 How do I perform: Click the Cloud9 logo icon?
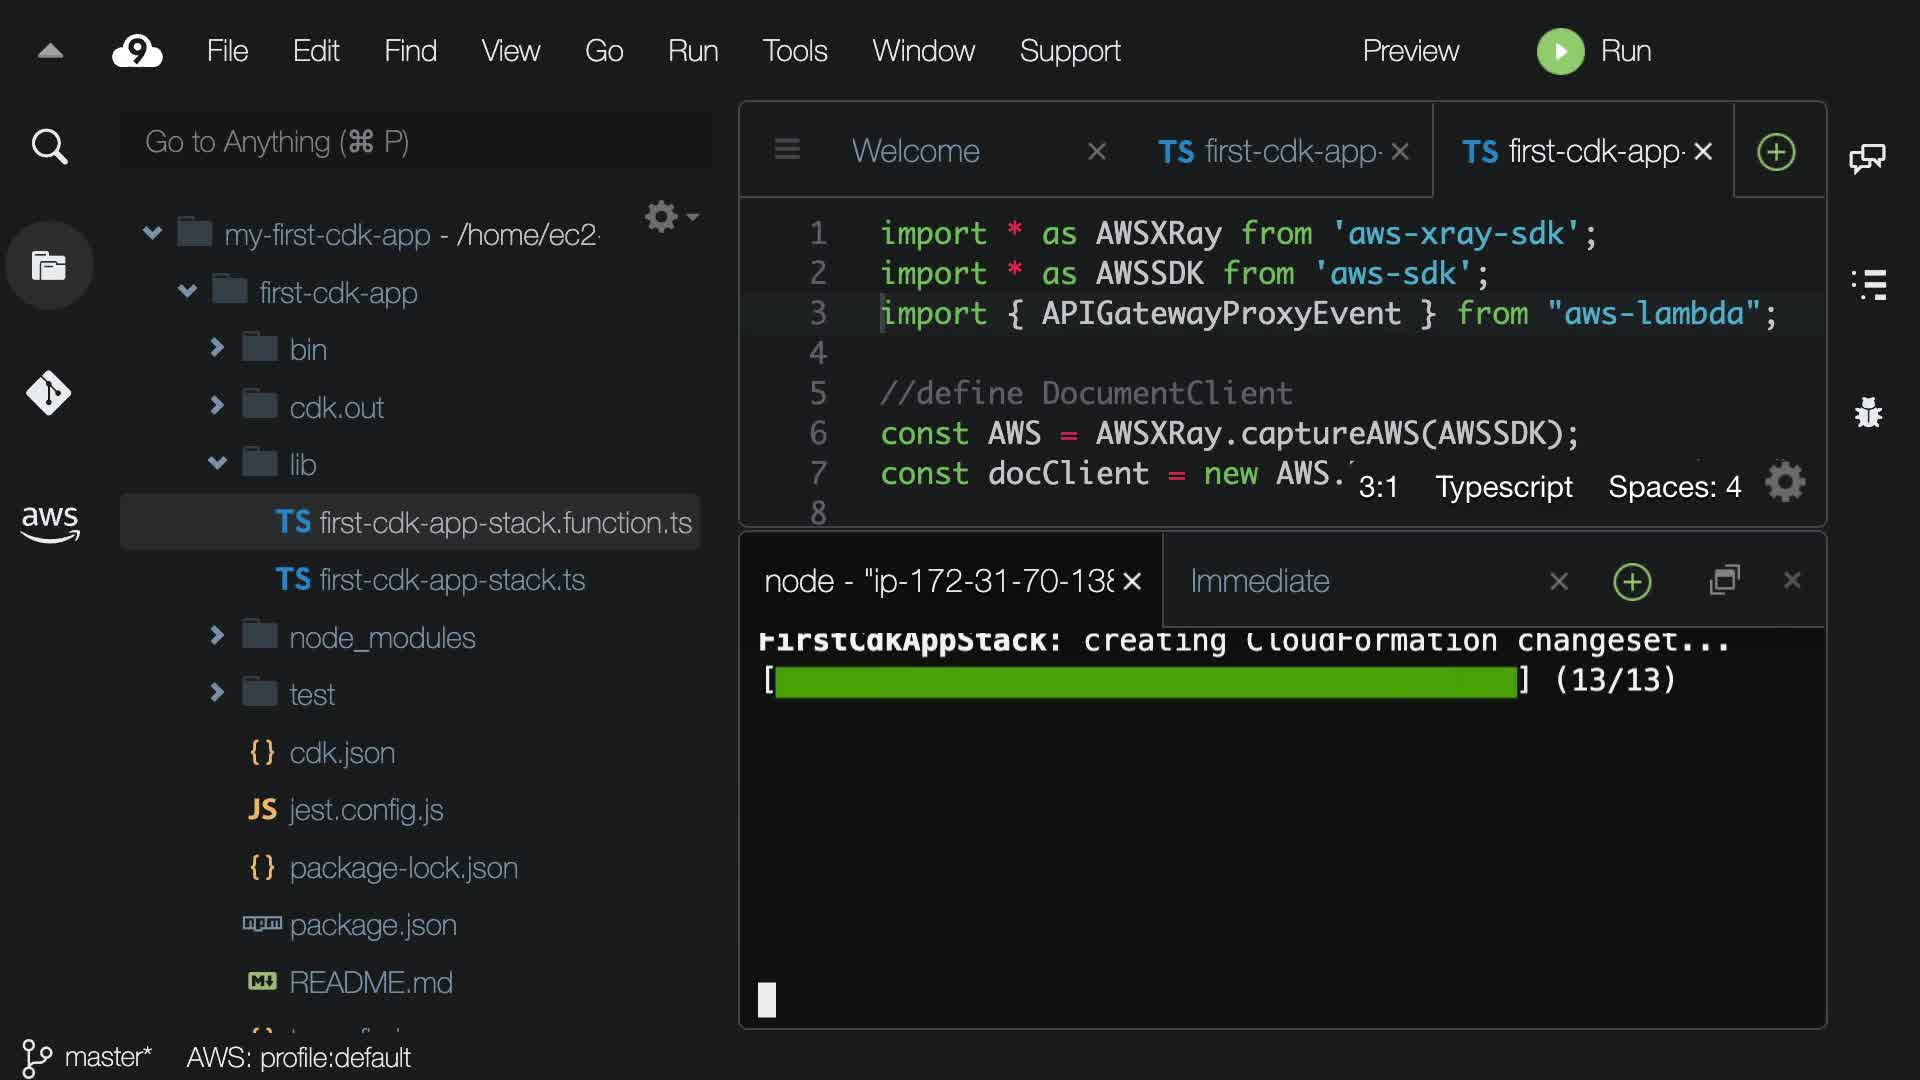click(137, 51)
